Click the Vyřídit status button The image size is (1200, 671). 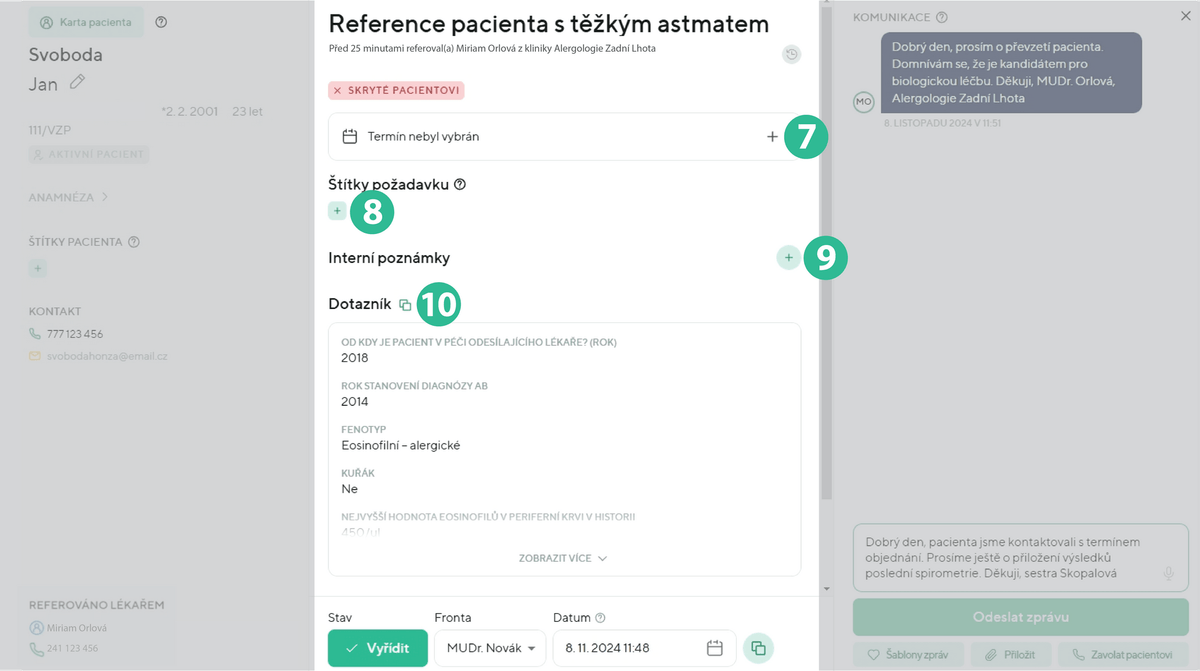(377, 648)
